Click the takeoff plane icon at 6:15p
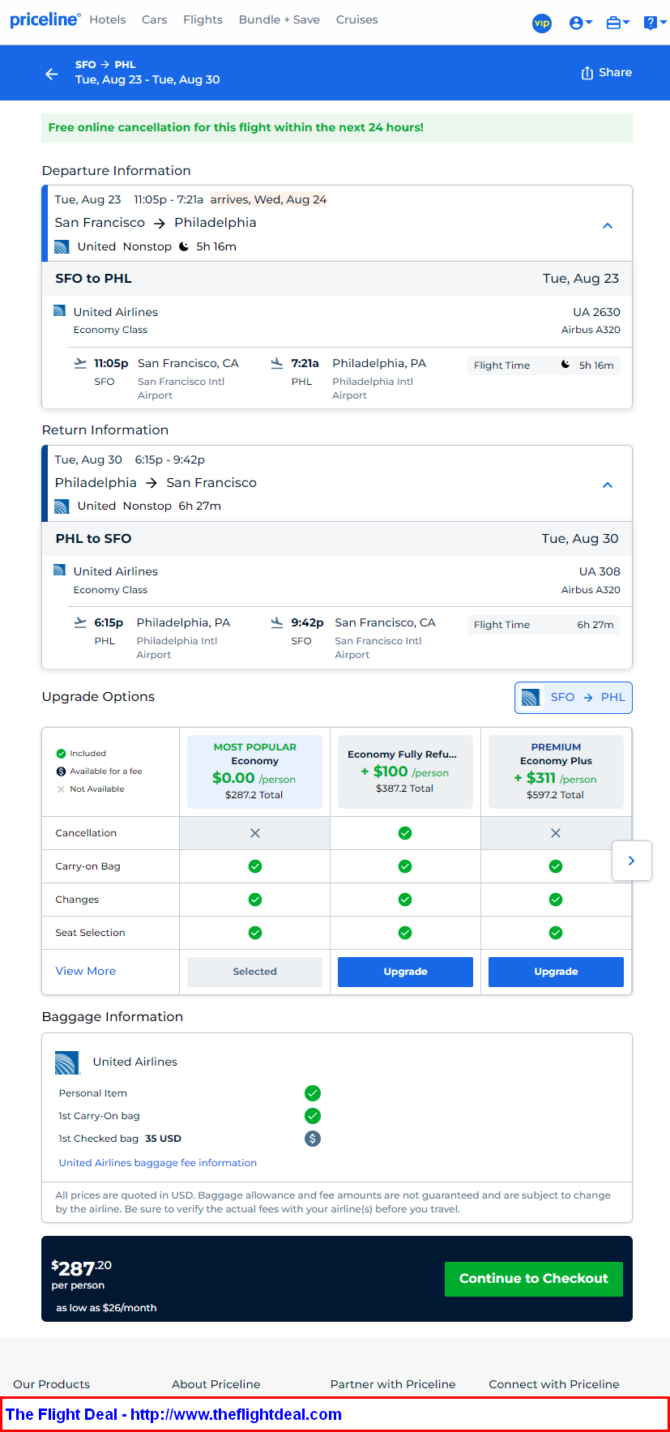 (x=80, y=622)
